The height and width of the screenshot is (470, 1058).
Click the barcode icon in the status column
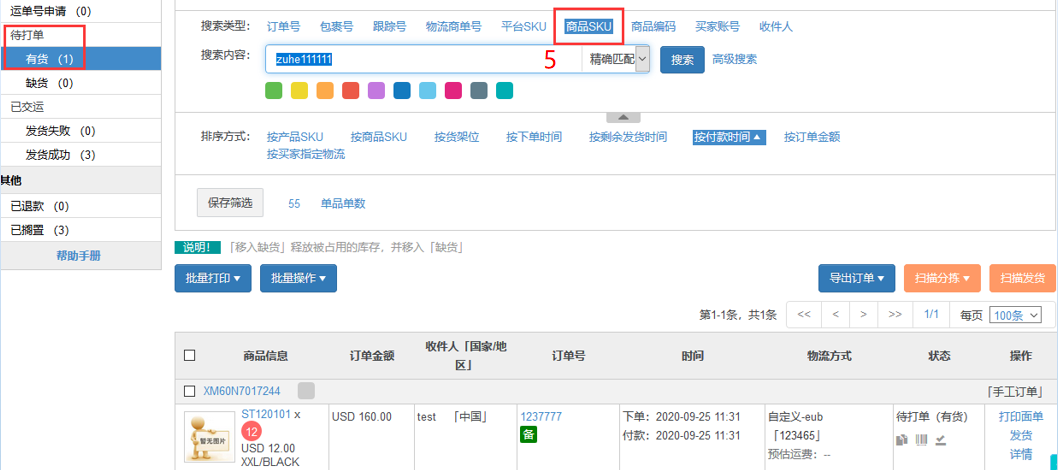(x=920, y=439)
